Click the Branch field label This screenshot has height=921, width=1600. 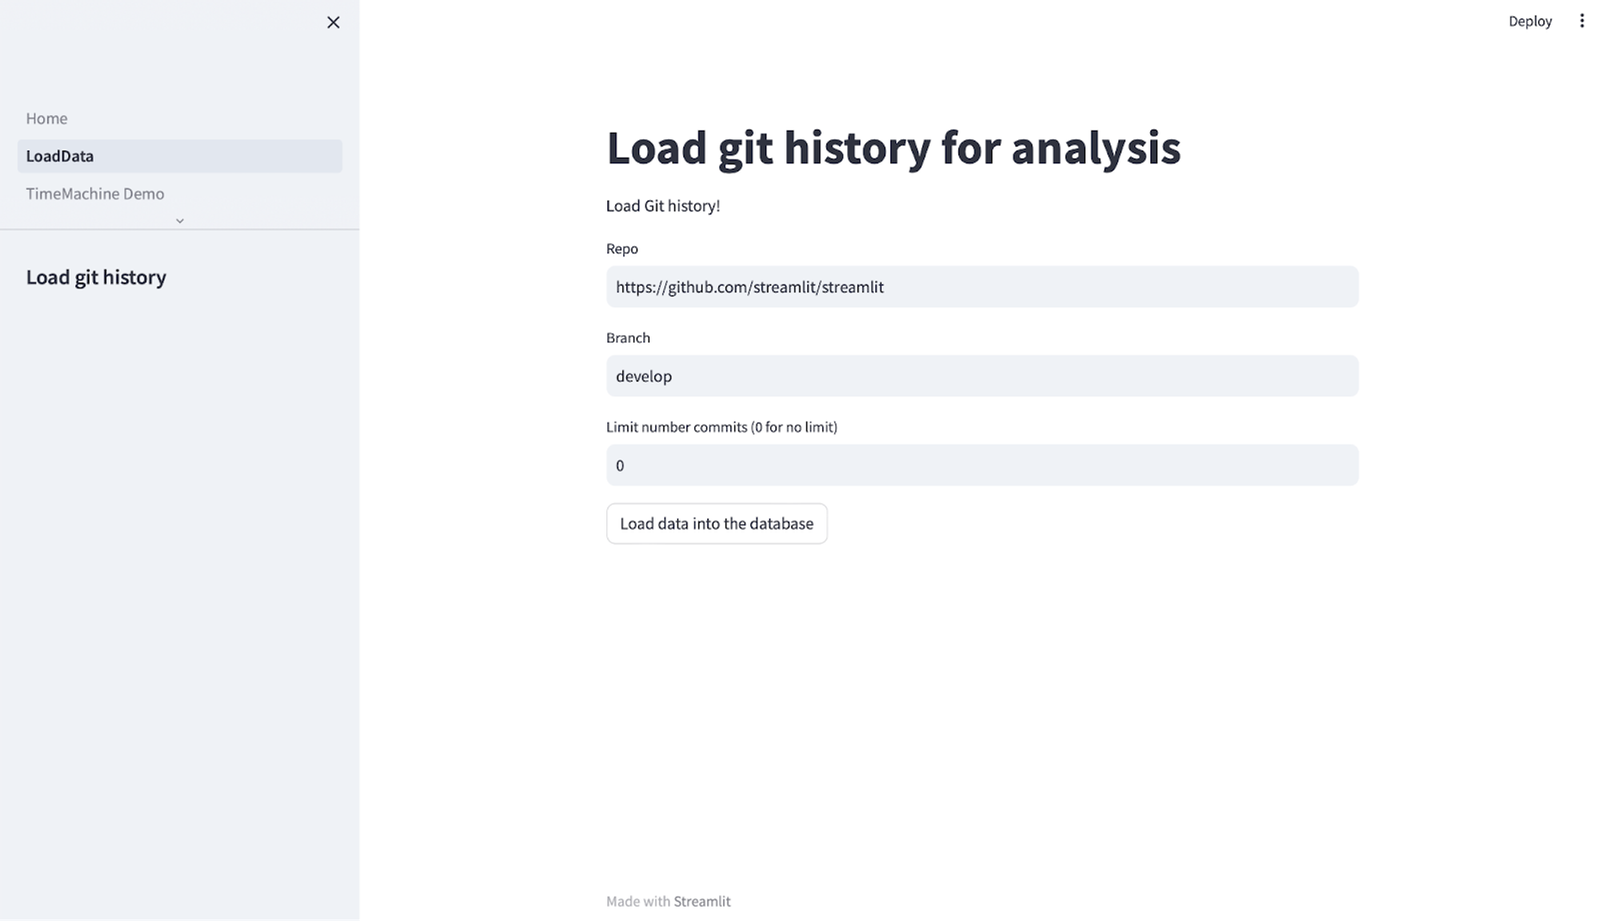click(628, 338)
